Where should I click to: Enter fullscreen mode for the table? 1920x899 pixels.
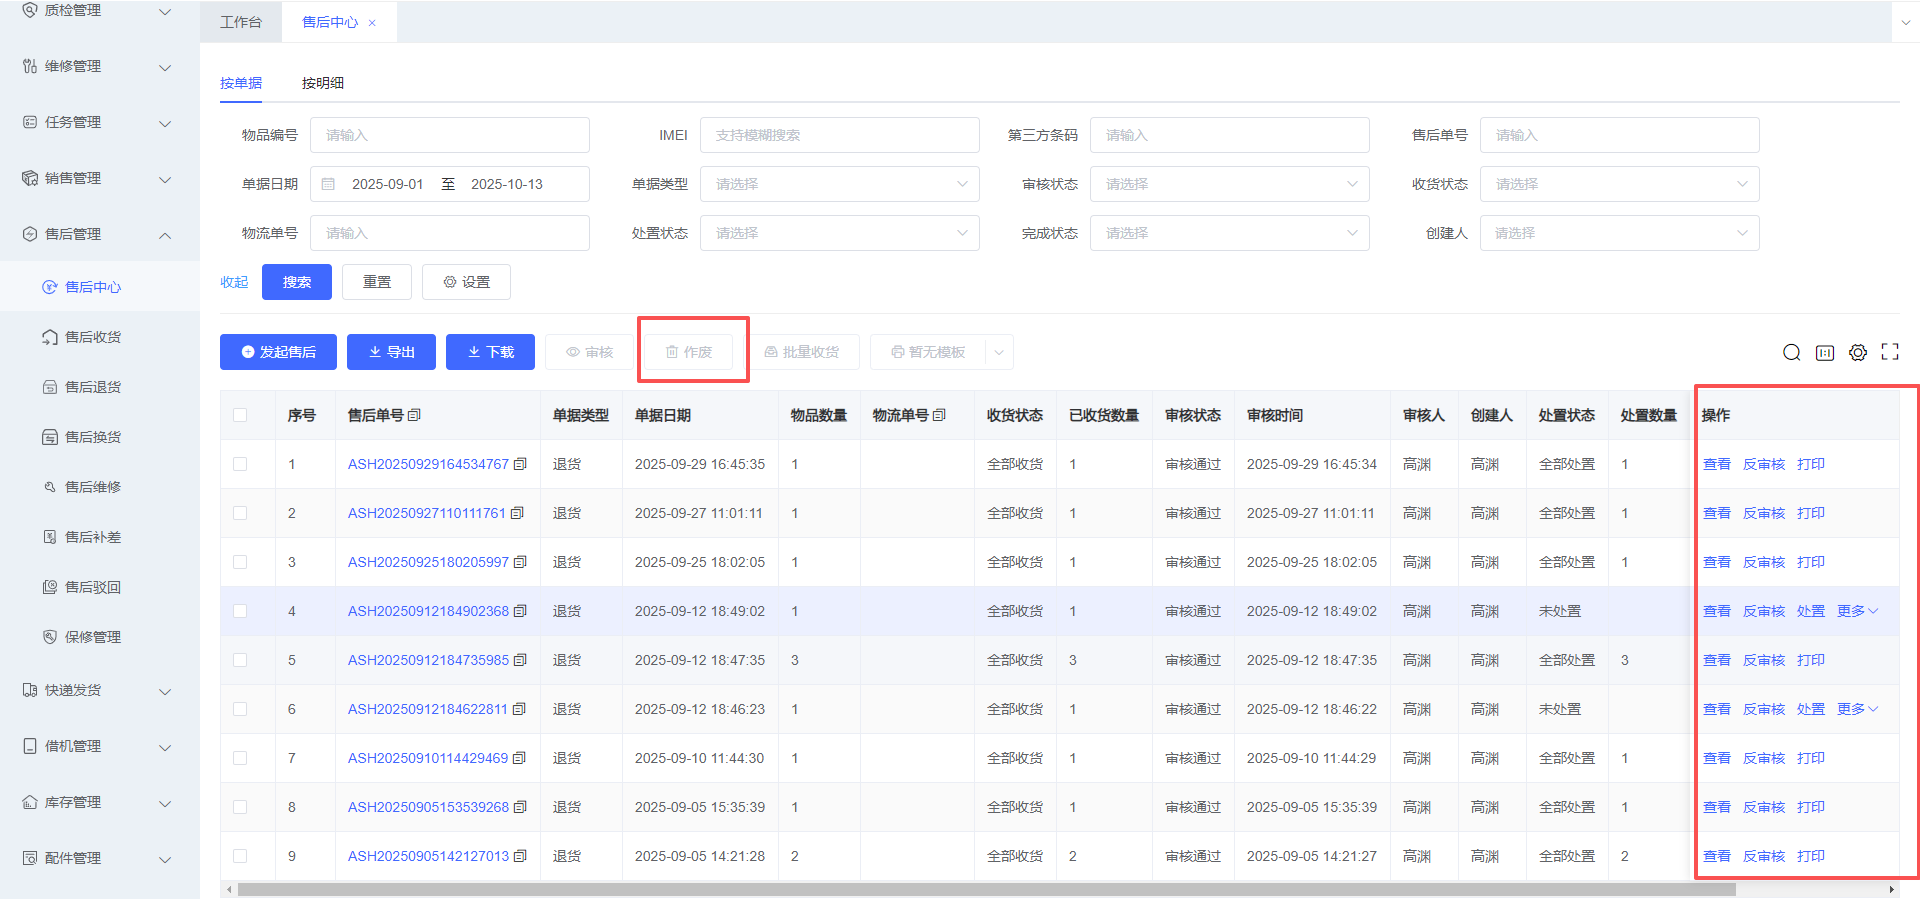point(1889,352)
